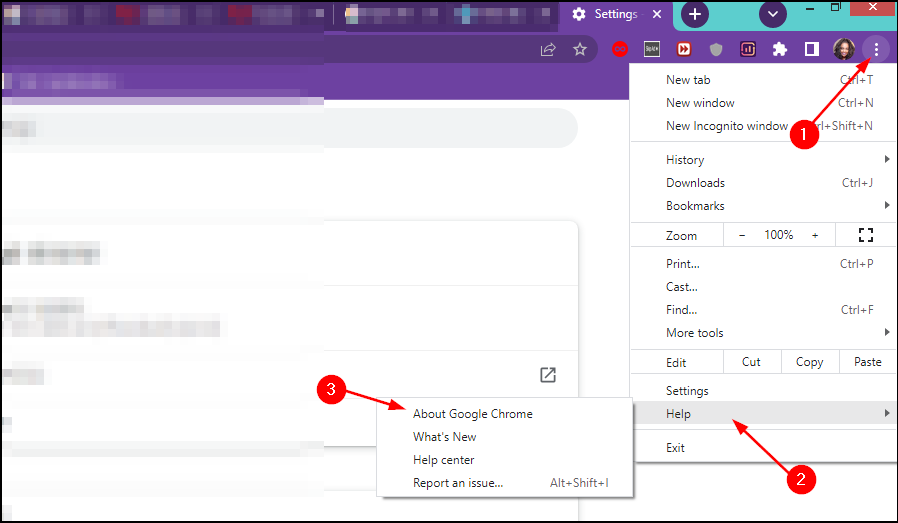898x523 pixels.
Task: Choose Exit from the menu
Action: pyautogui.click(x=763, y=448)
